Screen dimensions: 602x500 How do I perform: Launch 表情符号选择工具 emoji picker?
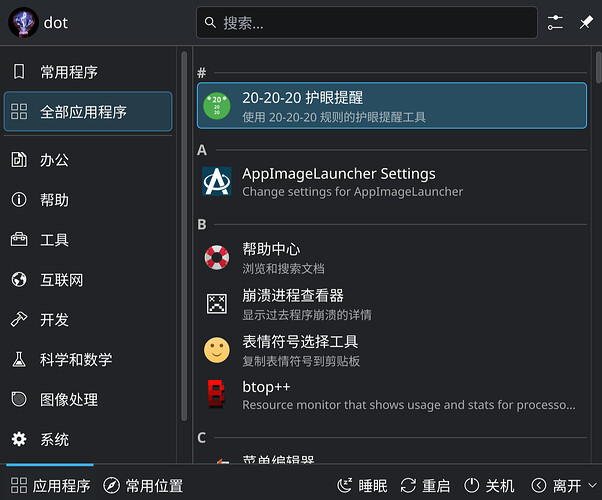pyautogui.click(x=391, y=350)
